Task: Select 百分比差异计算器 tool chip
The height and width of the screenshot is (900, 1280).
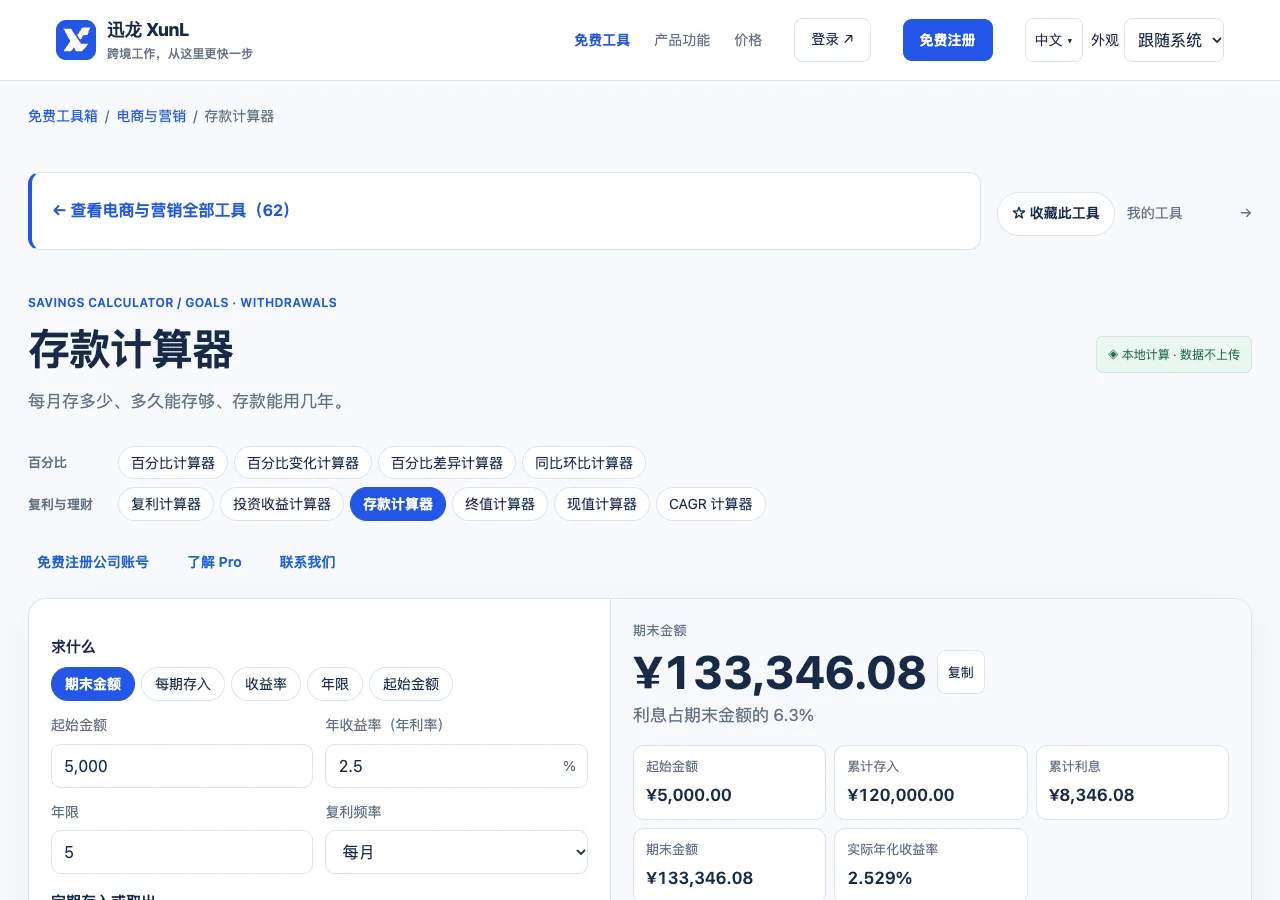Action: tap(447, 463)
